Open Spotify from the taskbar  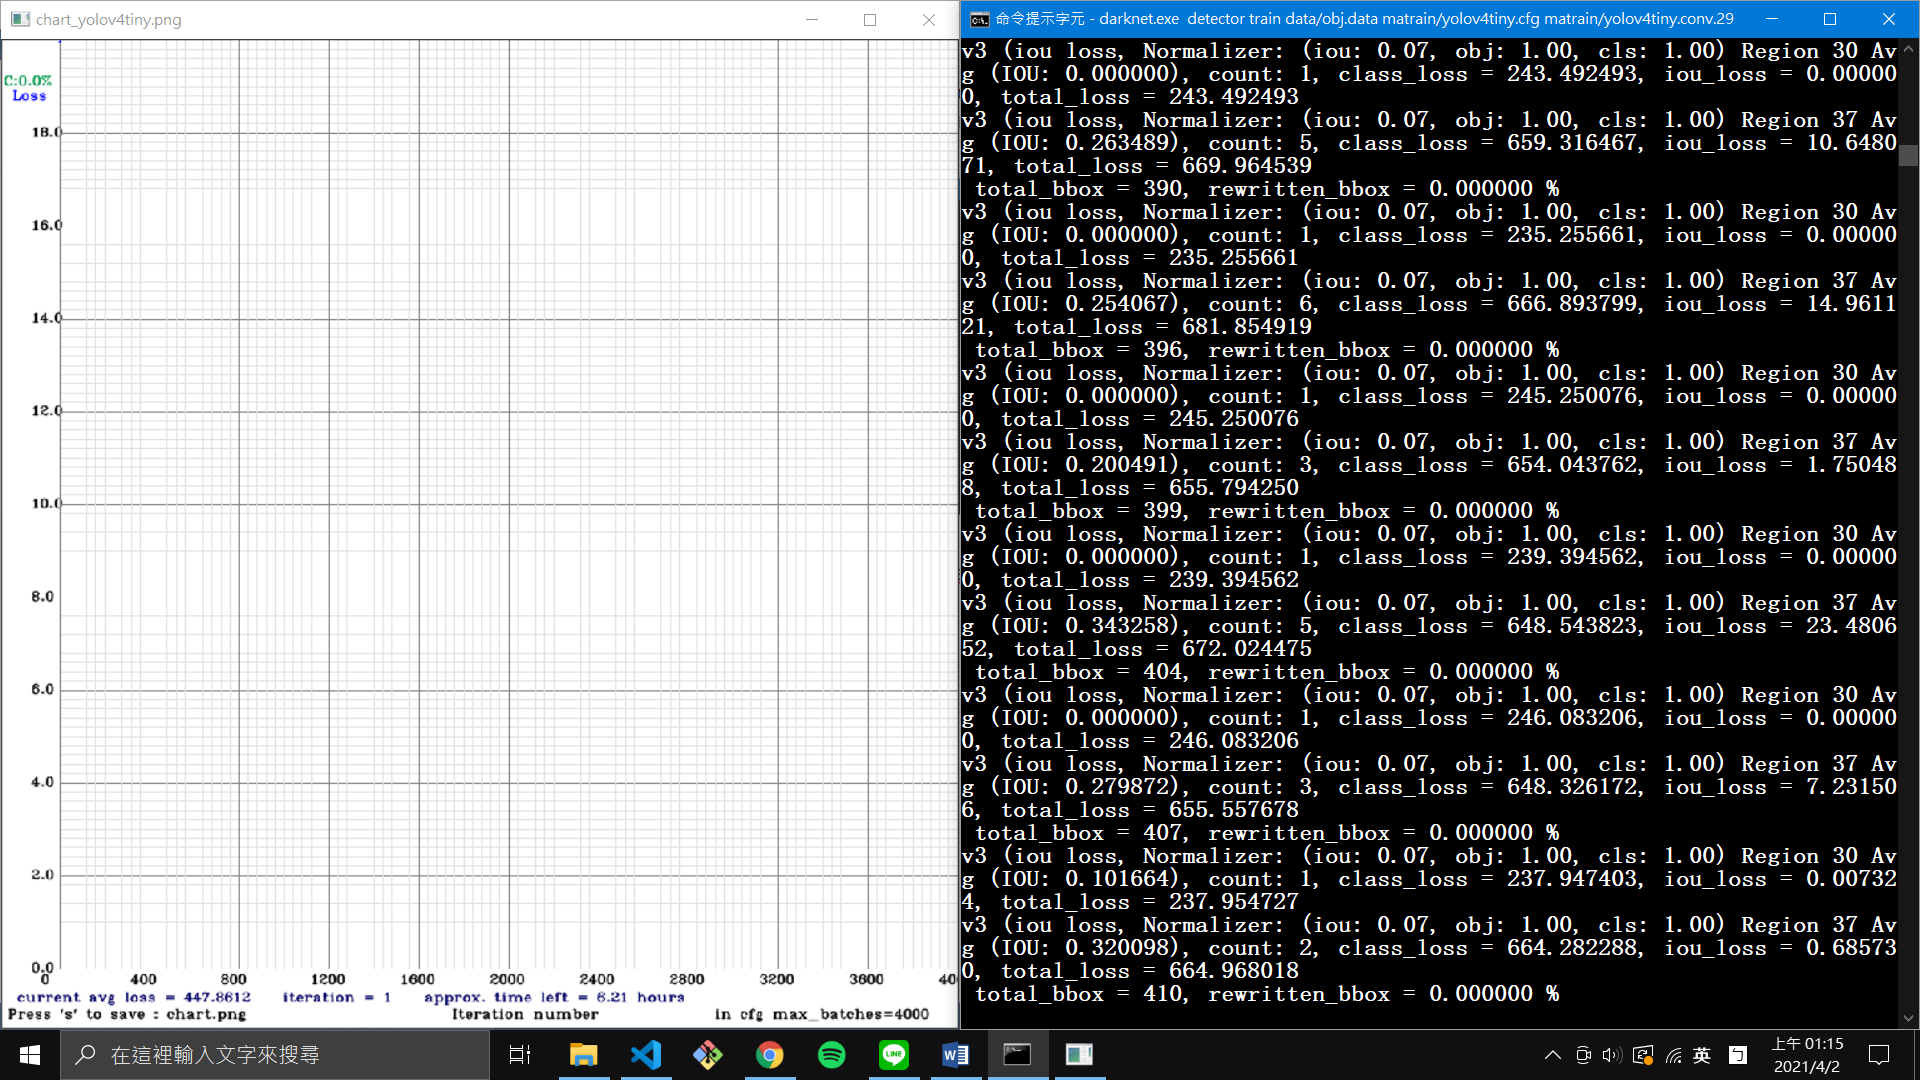click(831, 1055)
